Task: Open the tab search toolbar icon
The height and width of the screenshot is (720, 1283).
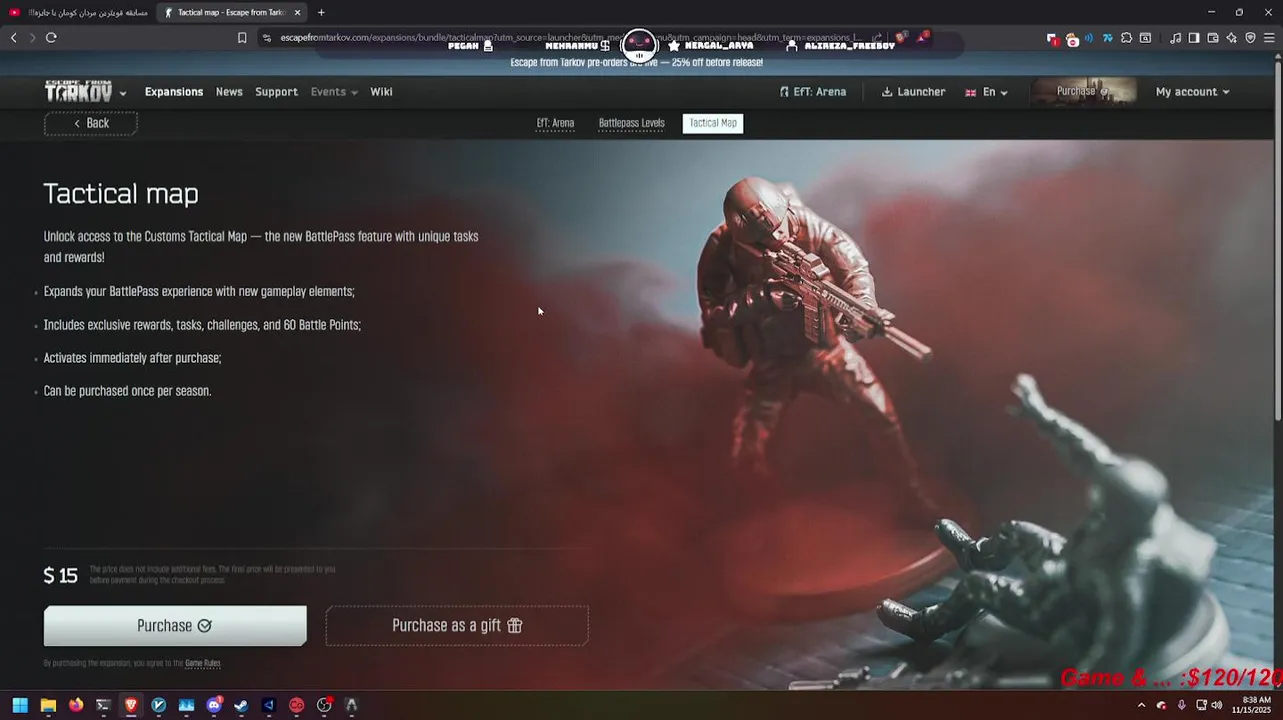Action: (x=1145, y=38)
